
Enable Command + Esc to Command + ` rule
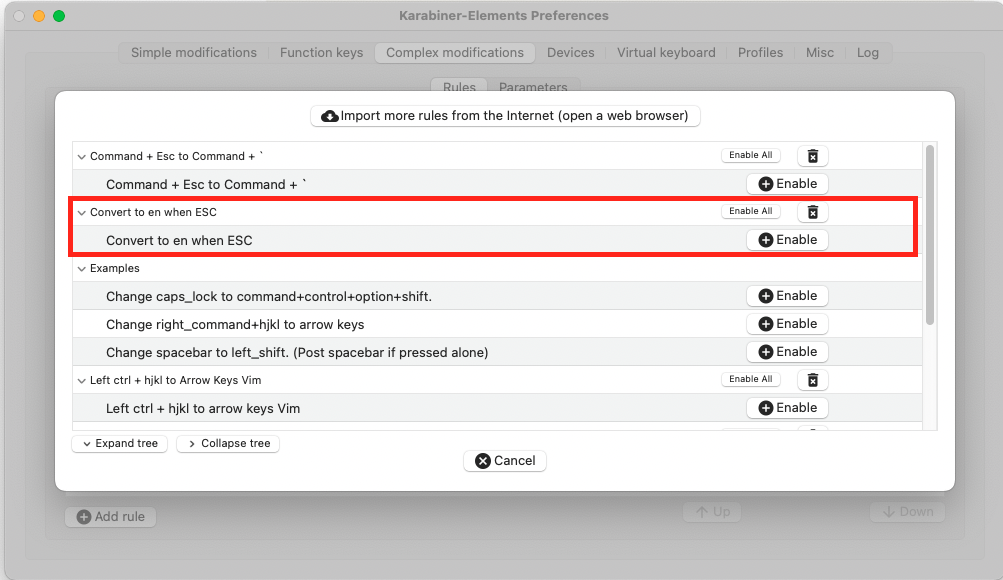787,184
